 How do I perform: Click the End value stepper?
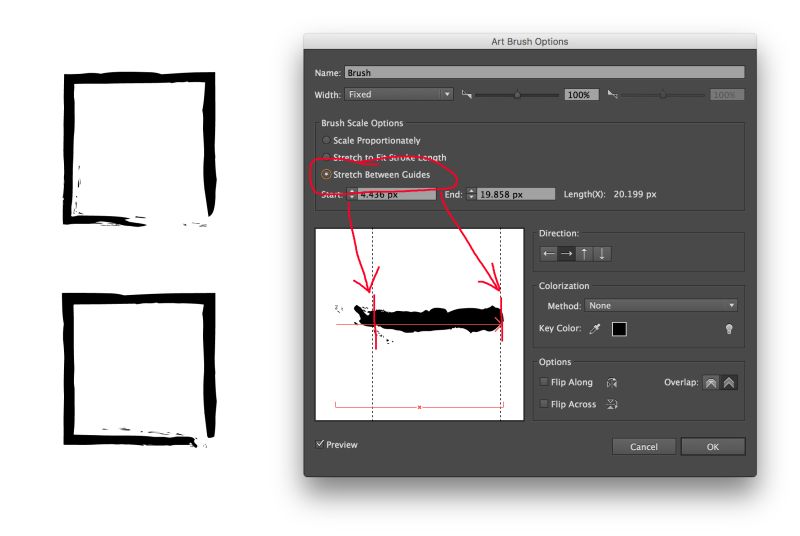coord(471,194)
